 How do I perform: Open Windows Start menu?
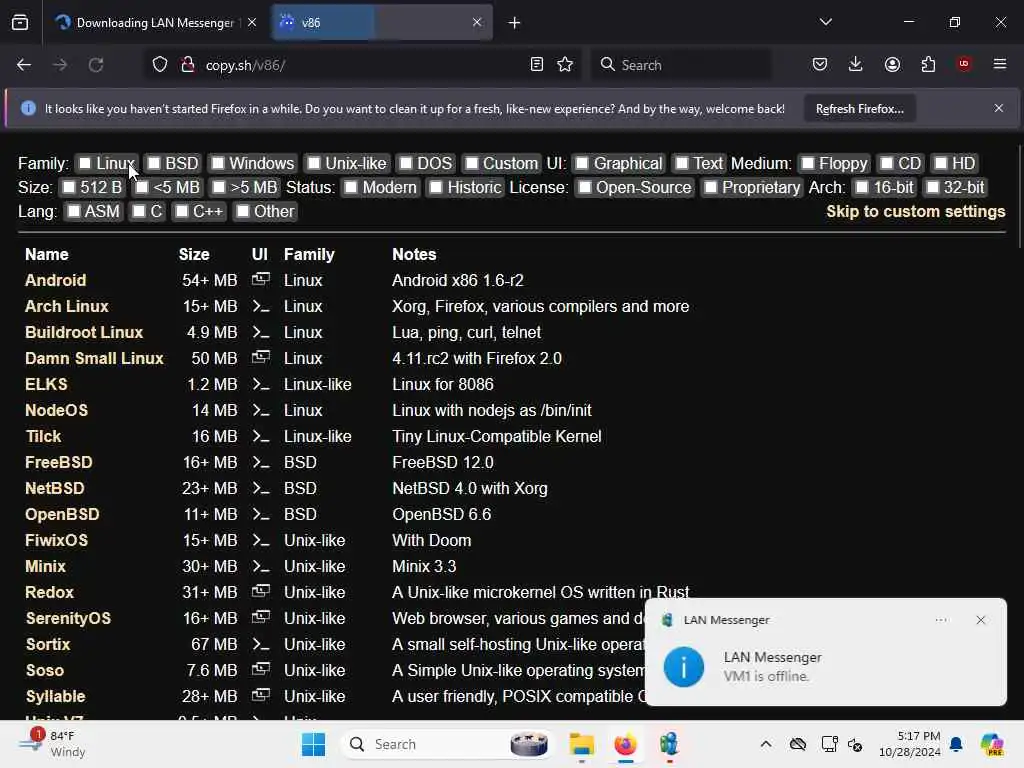coord(313,744)
